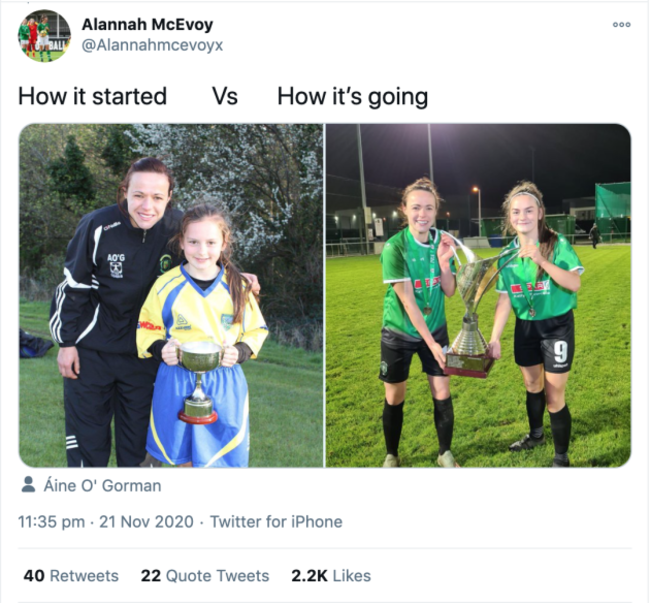View the 22 Quote Tweets list
This screenshot has width=650, height=603.
(x=205, y=576)
